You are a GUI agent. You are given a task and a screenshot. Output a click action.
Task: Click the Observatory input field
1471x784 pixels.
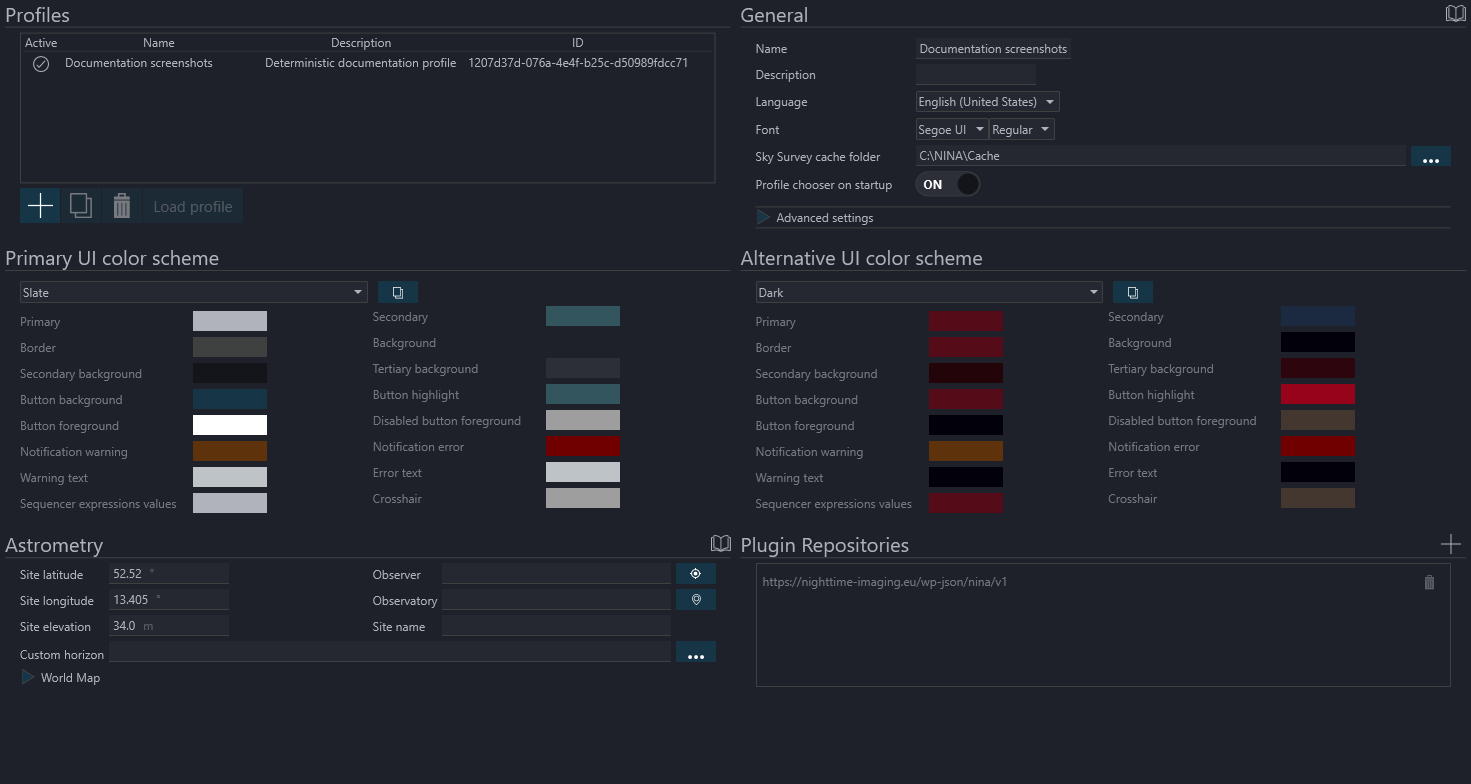[x=556, y=600]
